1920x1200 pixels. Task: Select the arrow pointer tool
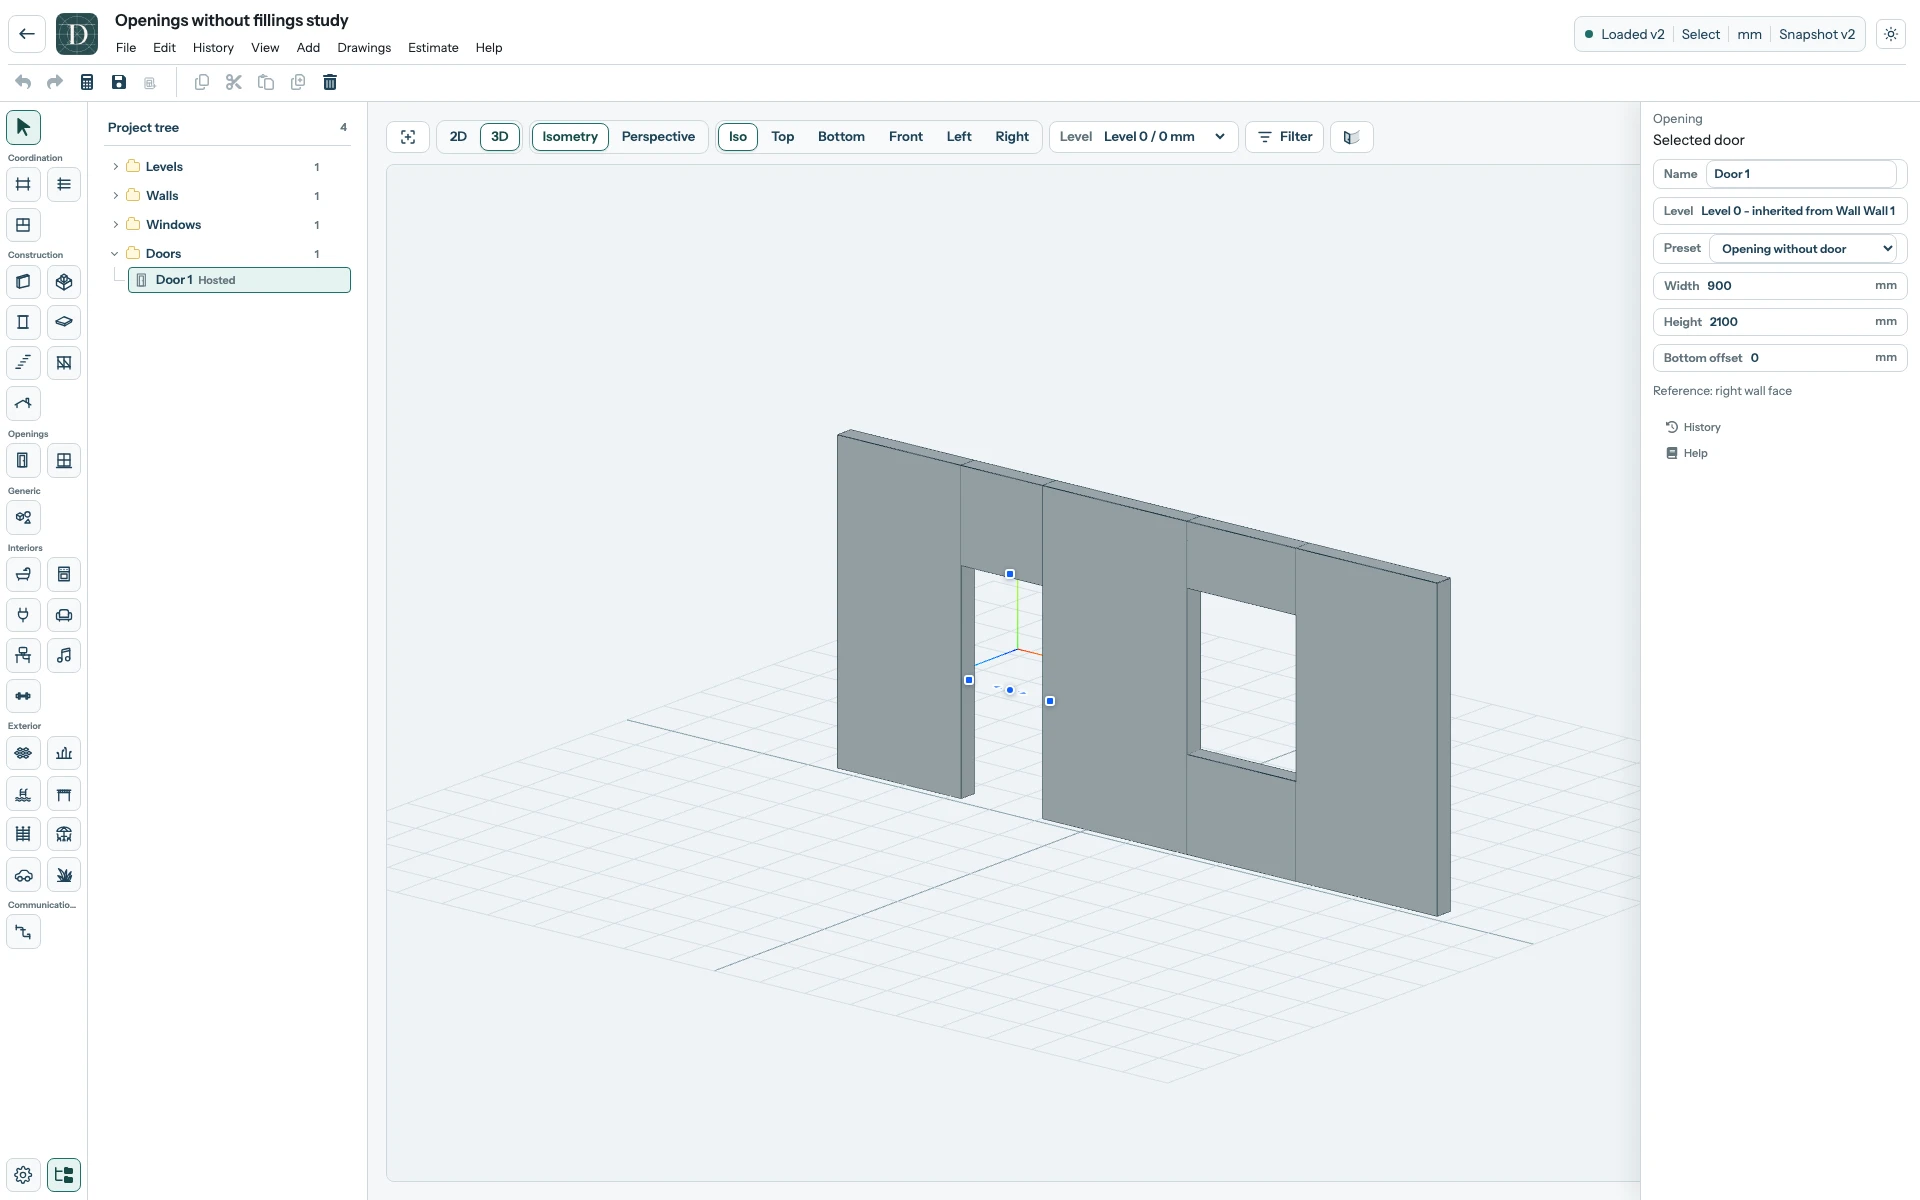(23, 128)
